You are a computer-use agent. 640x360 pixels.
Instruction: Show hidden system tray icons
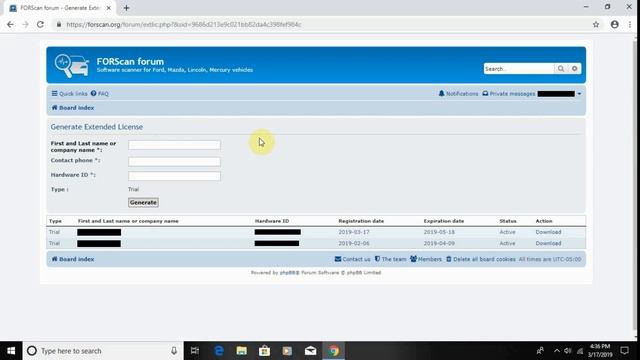[x=557, y=351]
